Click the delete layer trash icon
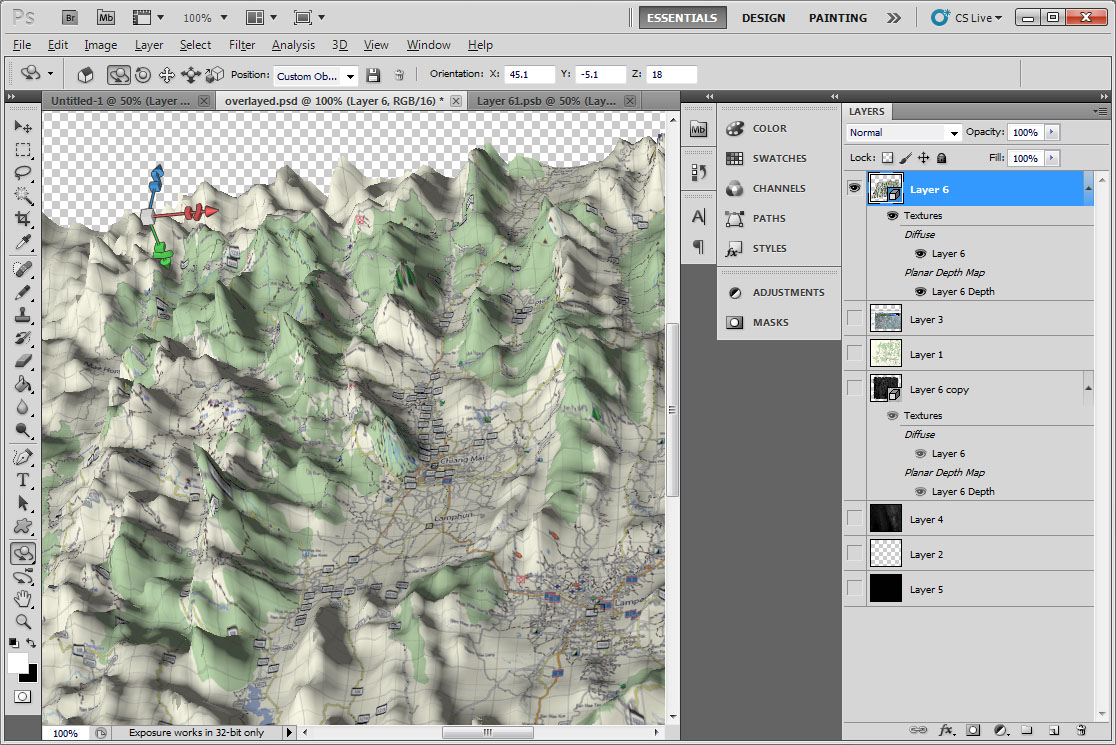Screen dimensions: 1116x745 click(1081, 731)
